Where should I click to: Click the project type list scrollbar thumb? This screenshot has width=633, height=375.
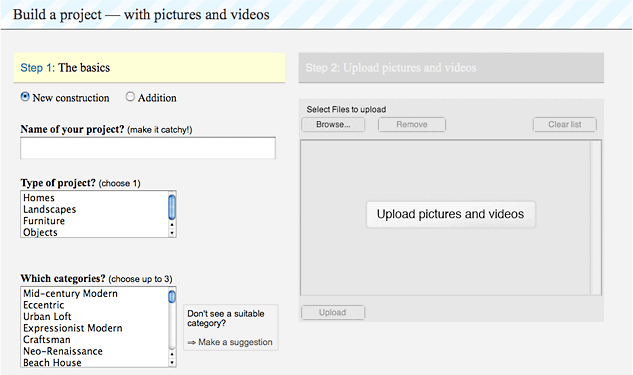tap(172, 207)
